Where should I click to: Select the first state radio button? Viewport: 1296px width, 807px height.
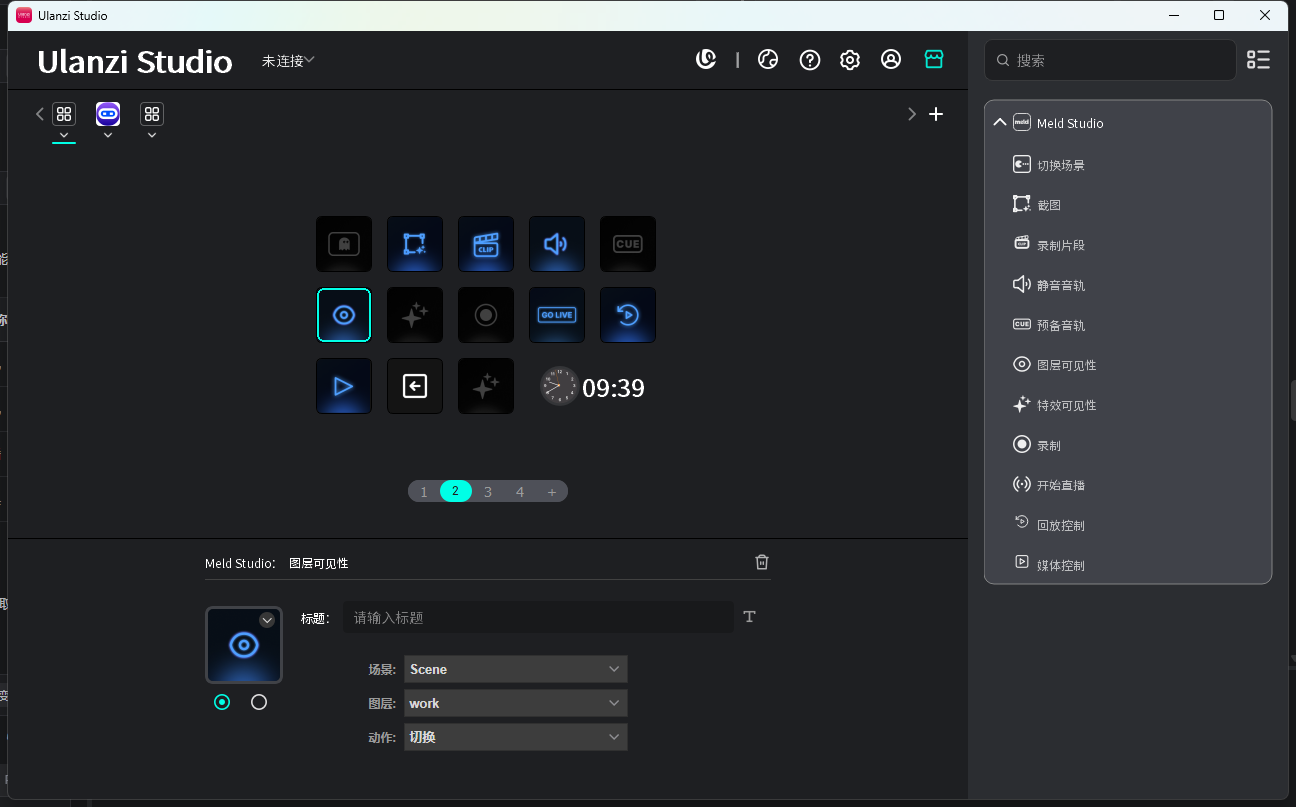pyautogui.click(x=222, y=702)
